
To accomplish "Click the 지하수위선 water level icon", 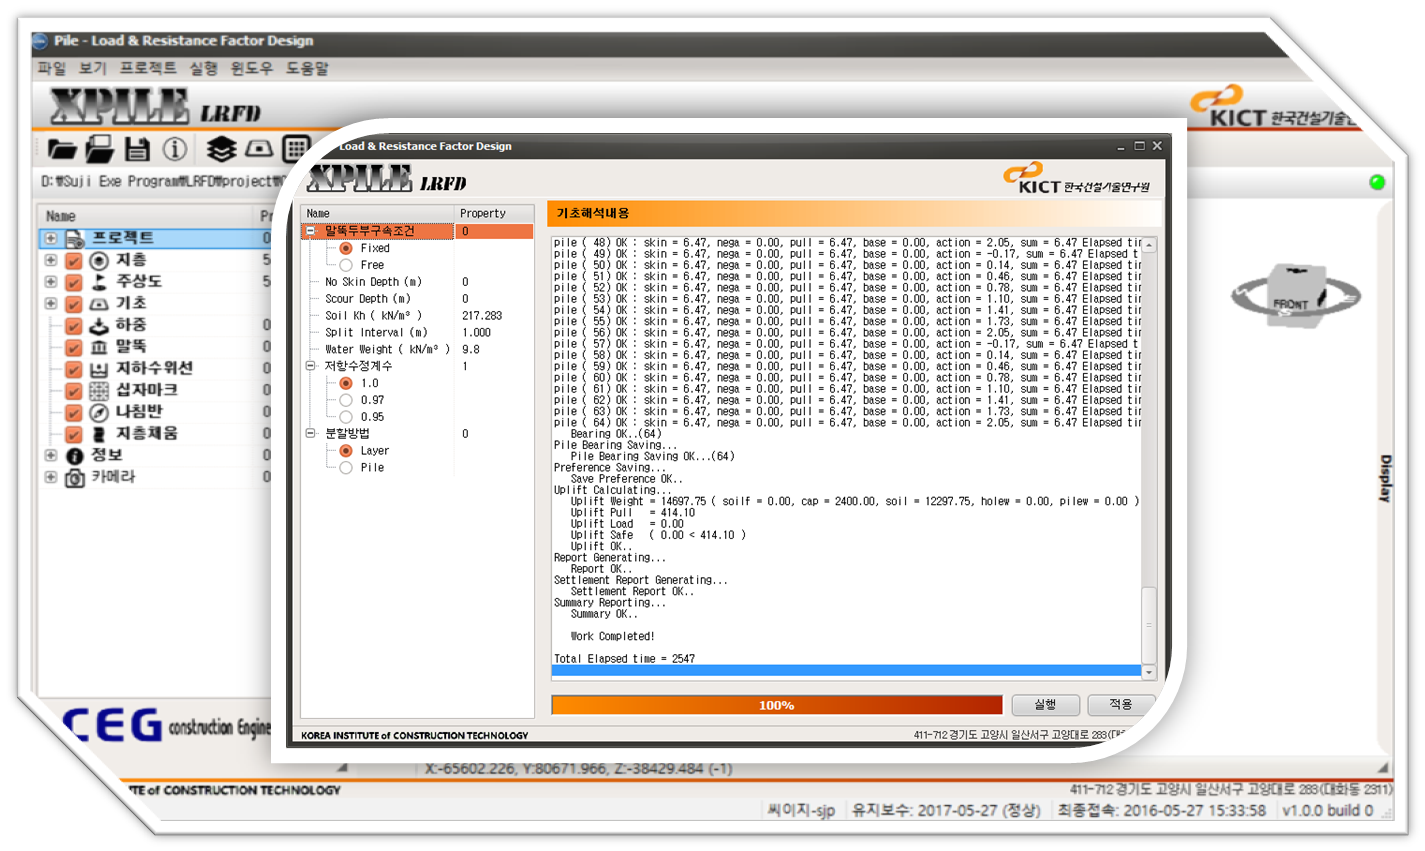I will coord(99,369).
